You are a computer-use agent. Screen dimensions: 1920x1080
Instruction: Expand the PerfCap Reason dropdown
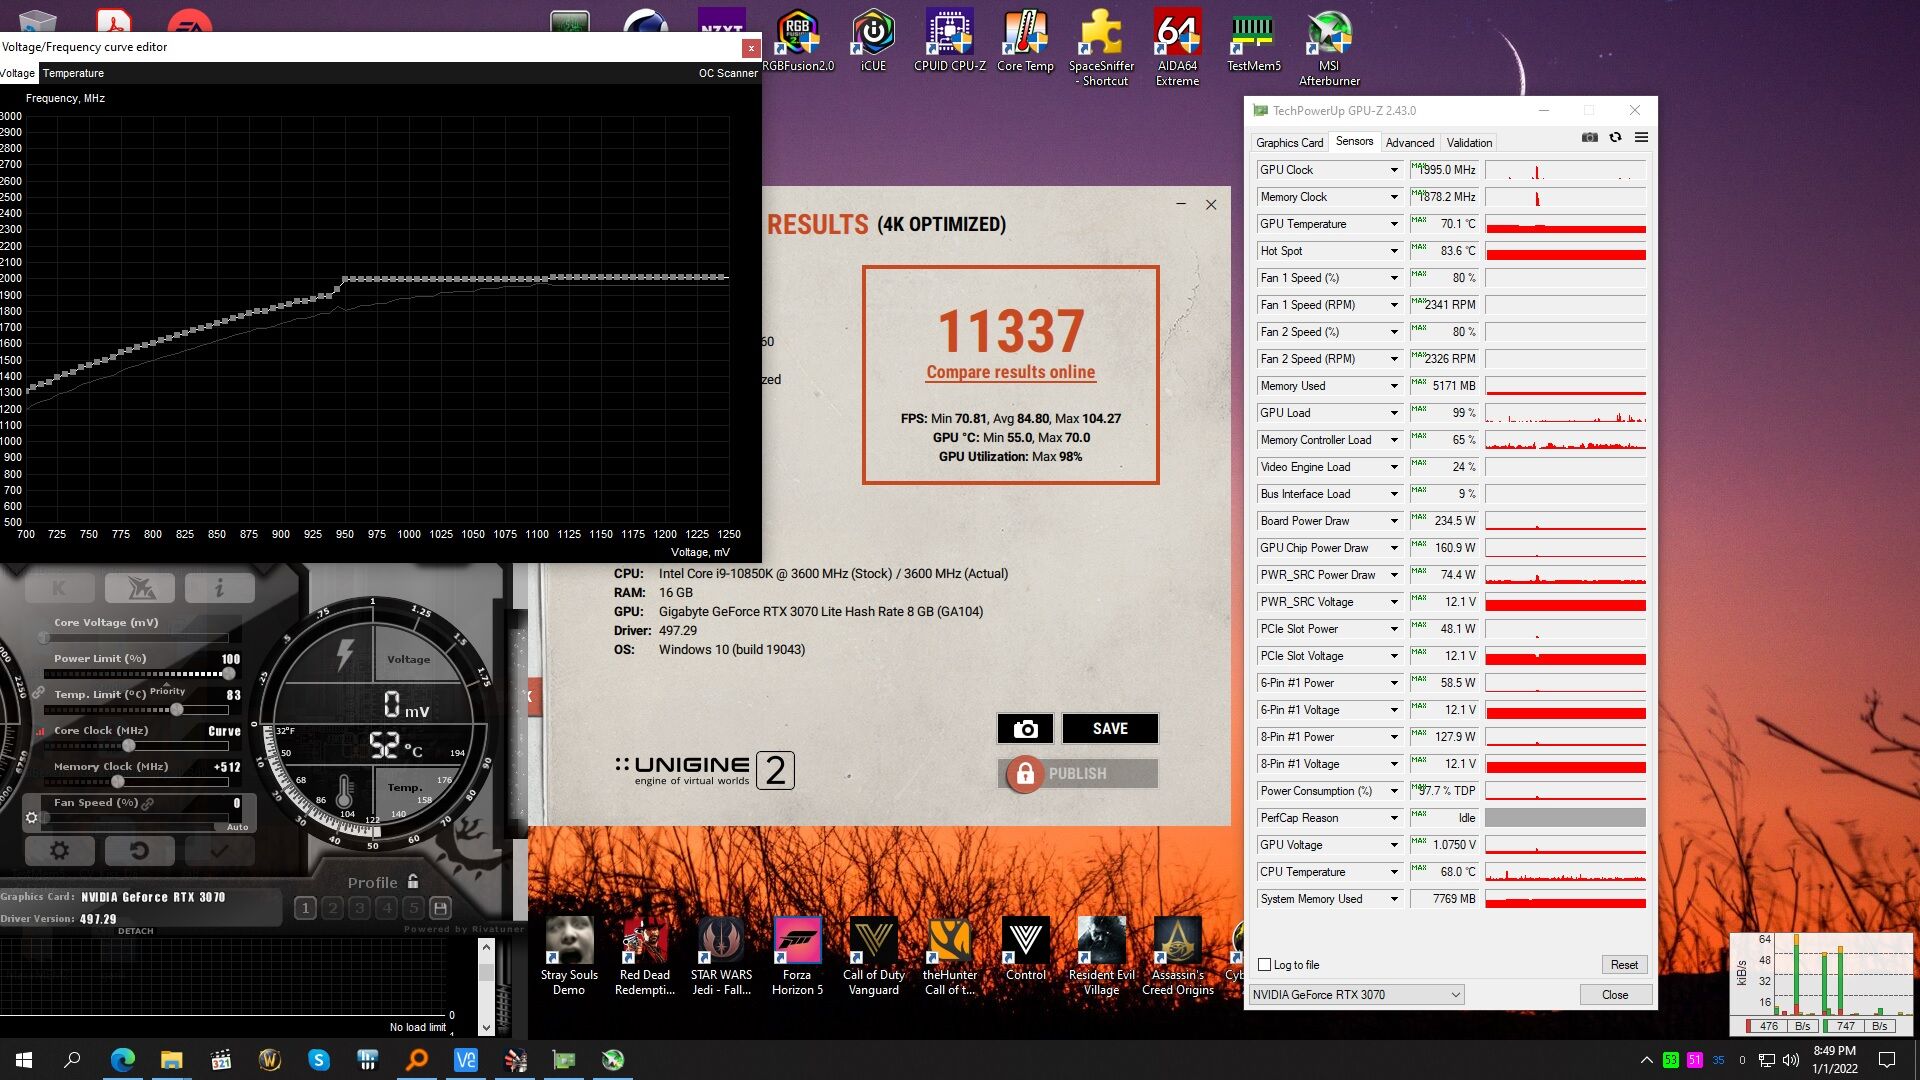[1394, 818]
